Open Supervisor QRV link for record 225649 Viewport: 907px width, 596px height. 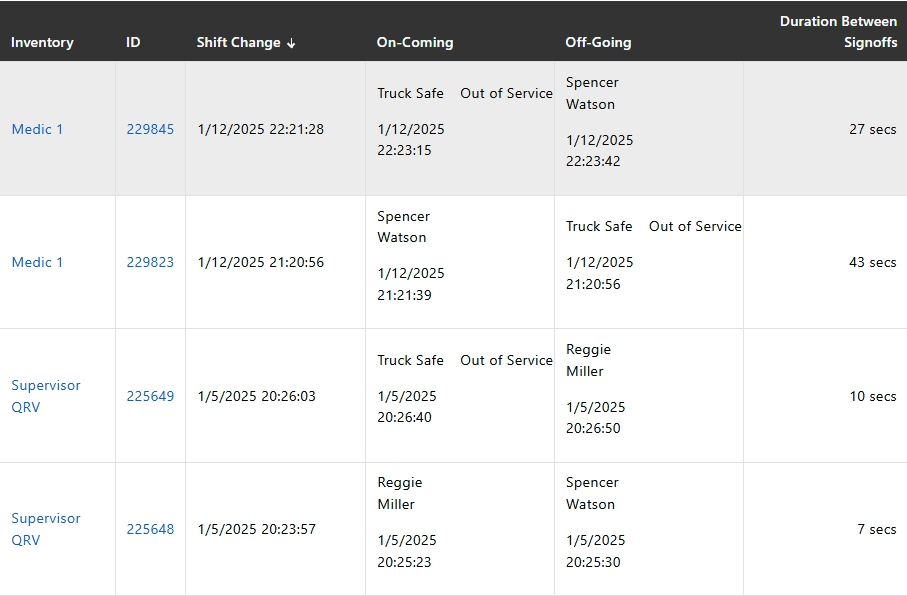[46, 396]
